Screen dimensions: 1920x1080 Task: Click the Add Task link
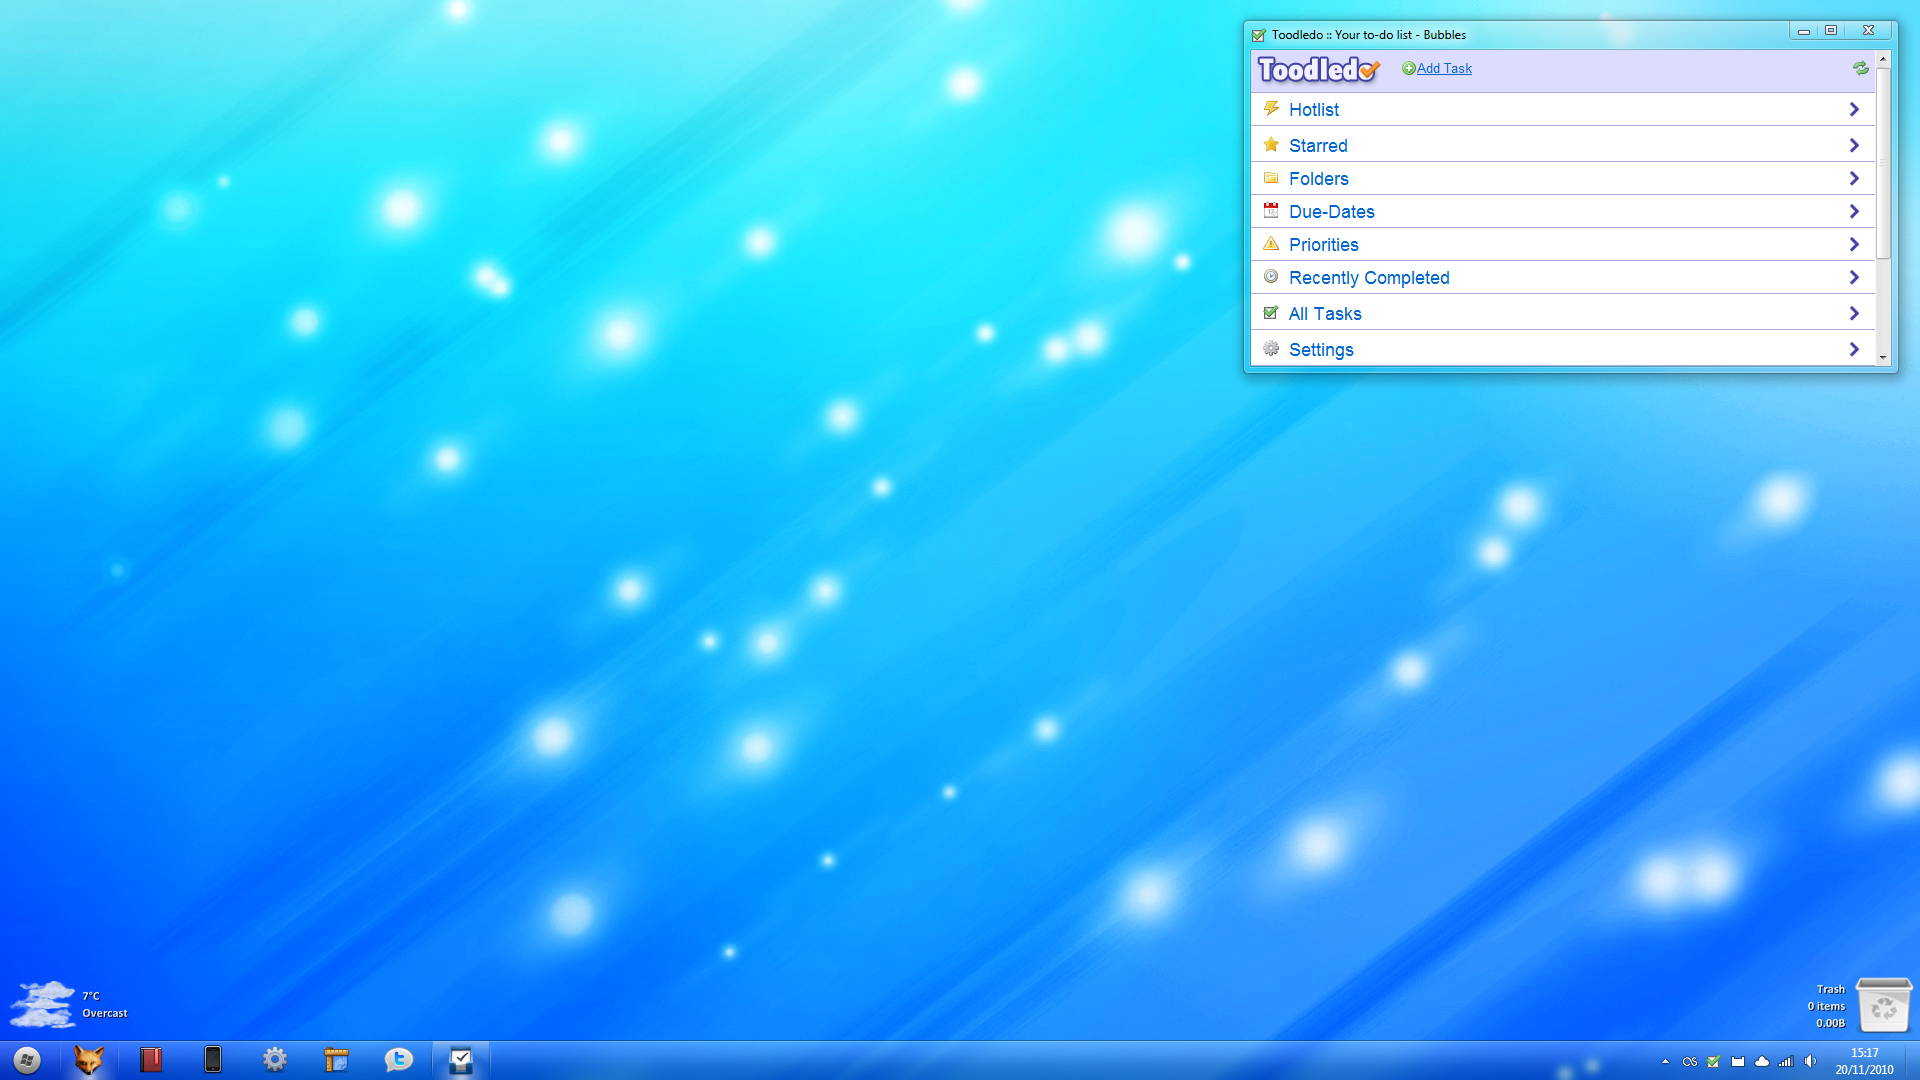tap(1444, 68)
